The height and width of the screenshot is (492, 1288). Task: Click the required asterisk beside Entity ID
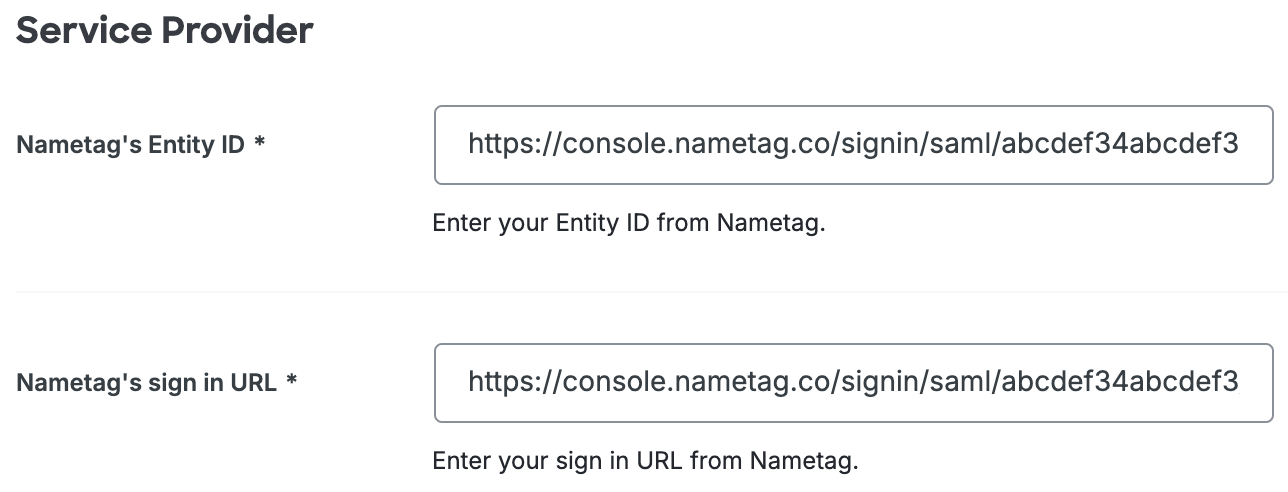pos(260,144)
